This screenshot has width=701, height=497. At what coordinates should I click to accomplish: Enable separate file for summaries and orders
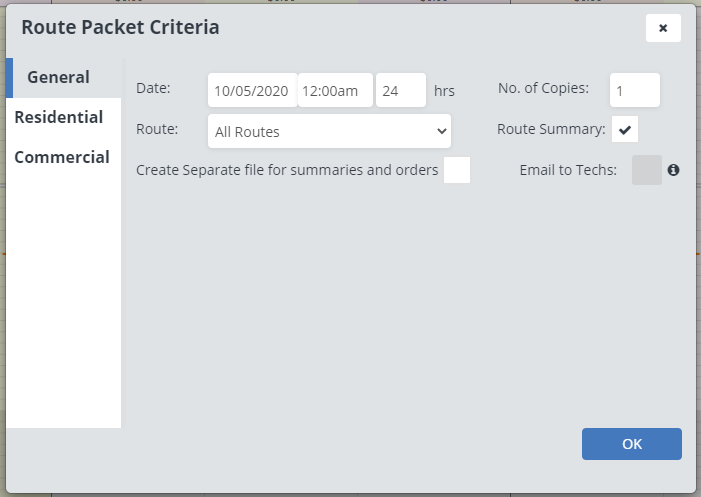(457, 170)
